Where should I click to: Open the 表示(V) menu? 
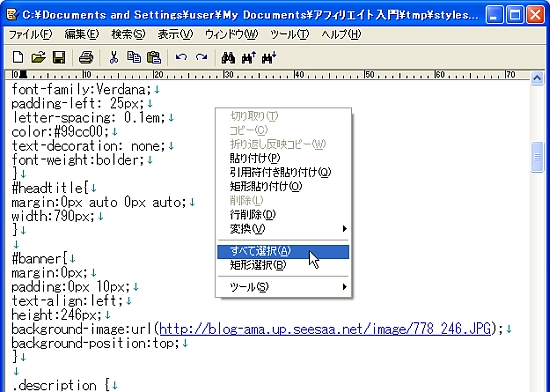[x=175, y=34]
